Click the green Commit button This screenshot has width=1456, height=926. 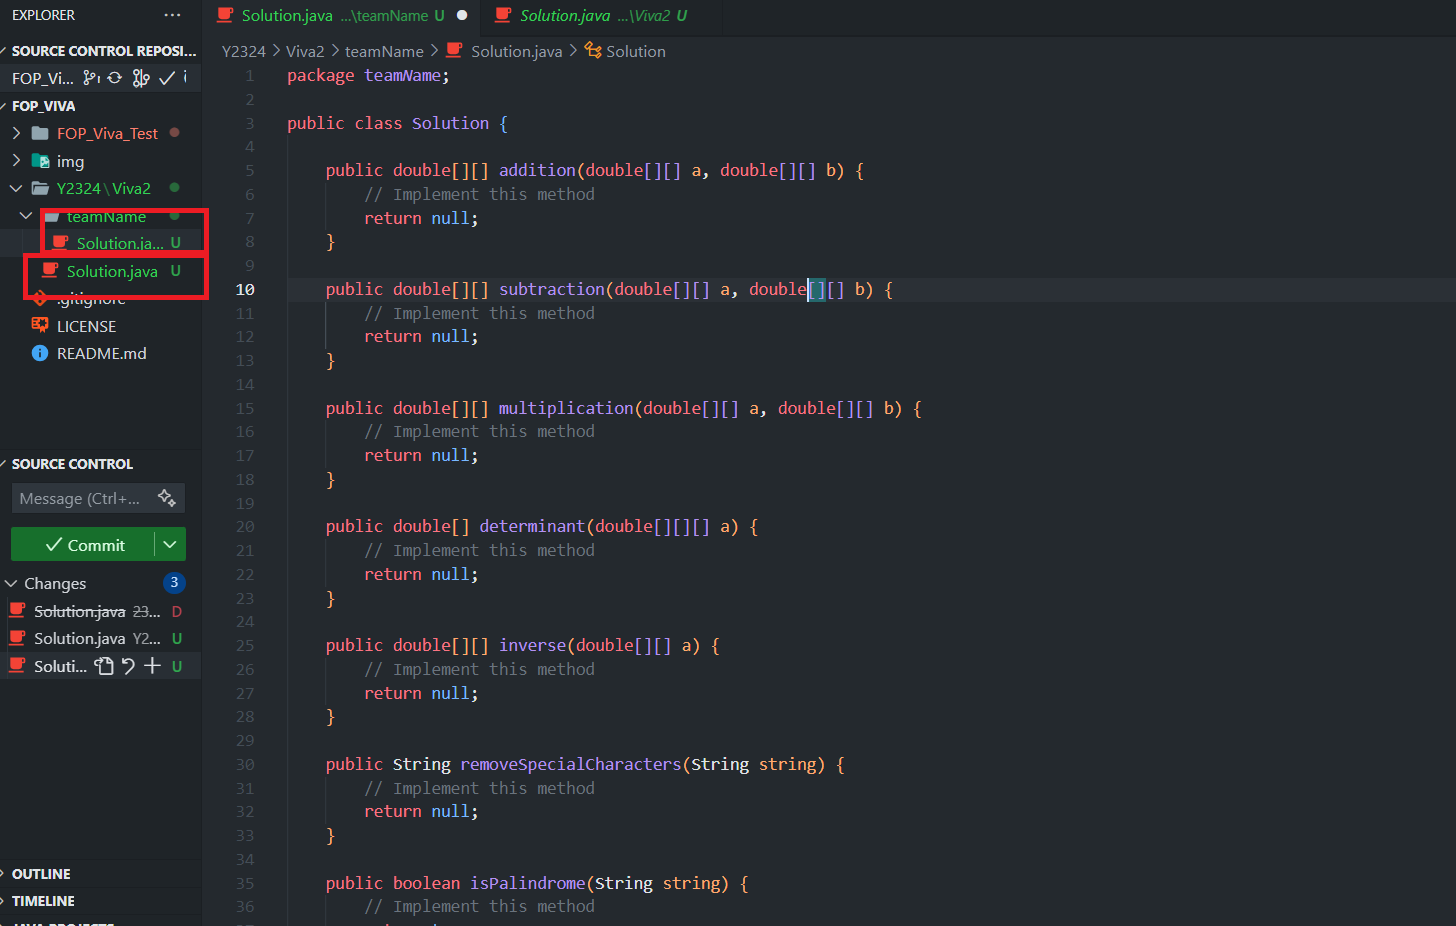84,544
